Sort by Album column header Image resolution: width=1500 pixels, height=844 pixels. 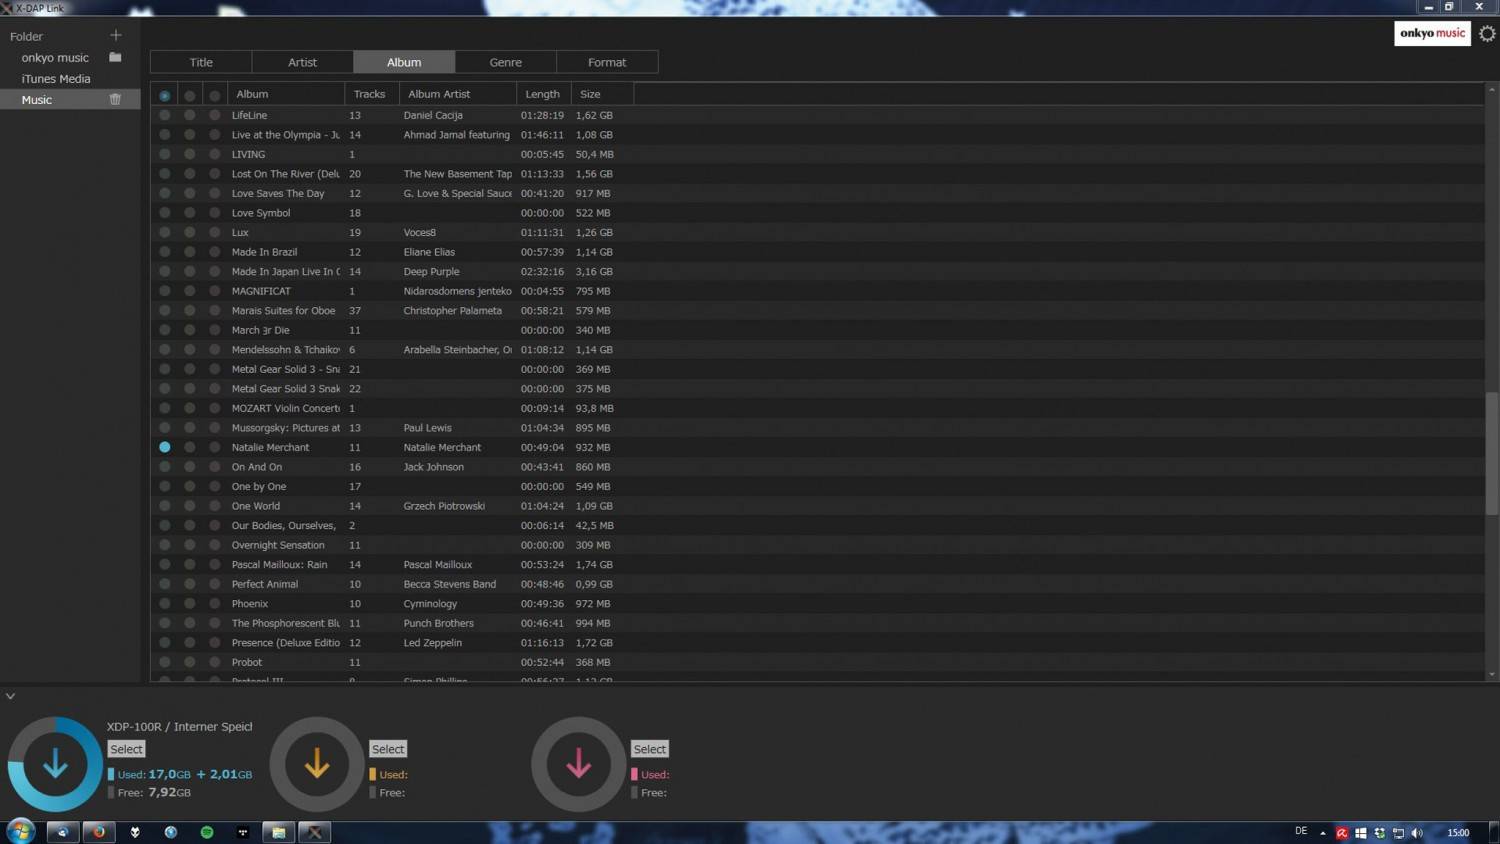point(286,94)
